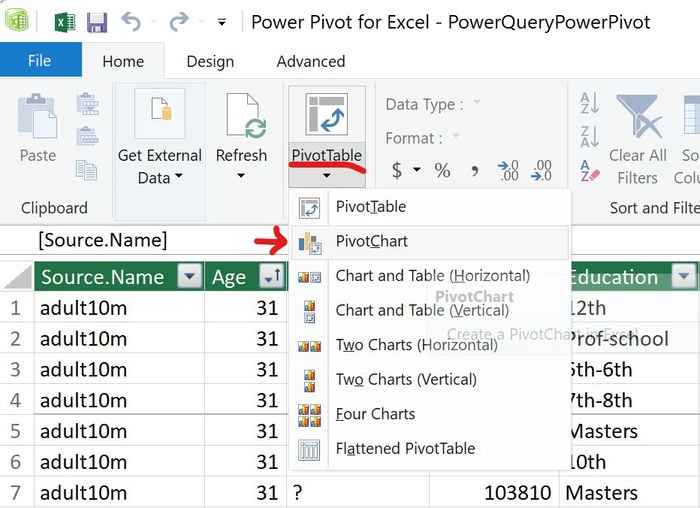Redo the last action
This screenshot has width=700, height=508.
tap(179, 21)
